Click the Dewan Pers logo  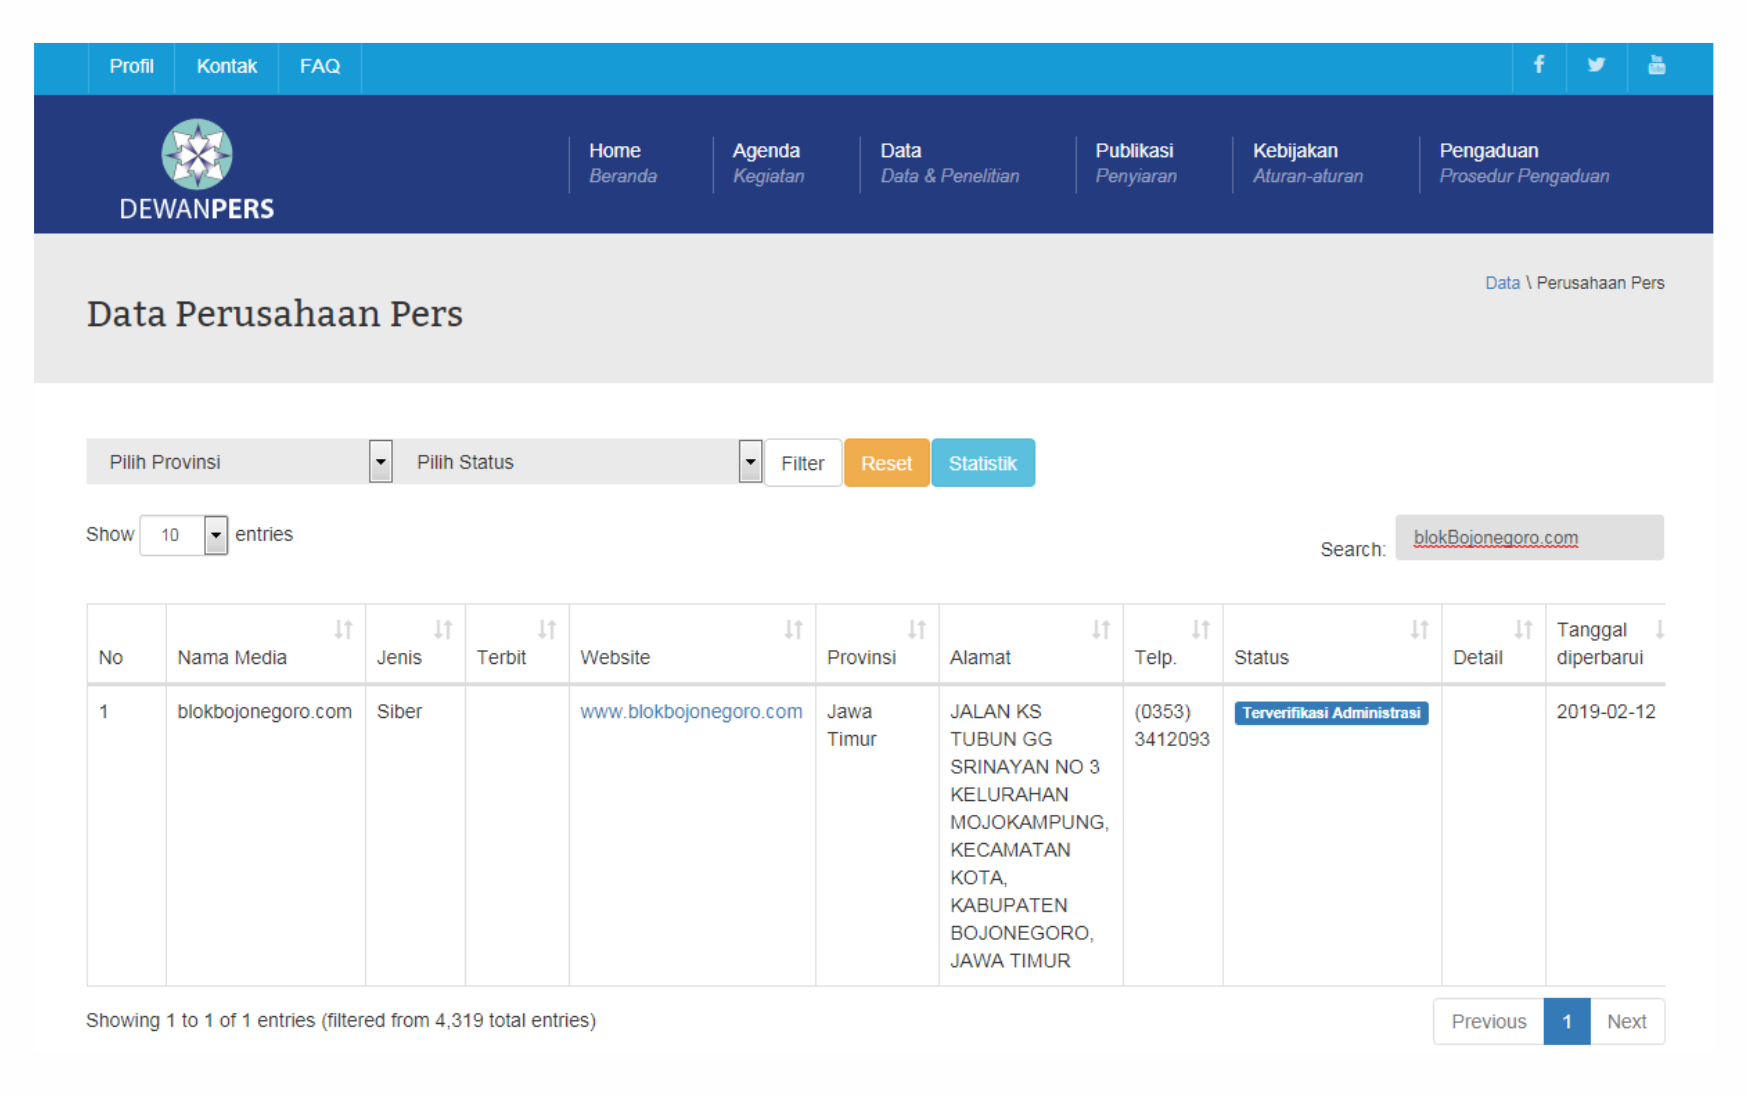pyautogui.click(x=197, y=170)
